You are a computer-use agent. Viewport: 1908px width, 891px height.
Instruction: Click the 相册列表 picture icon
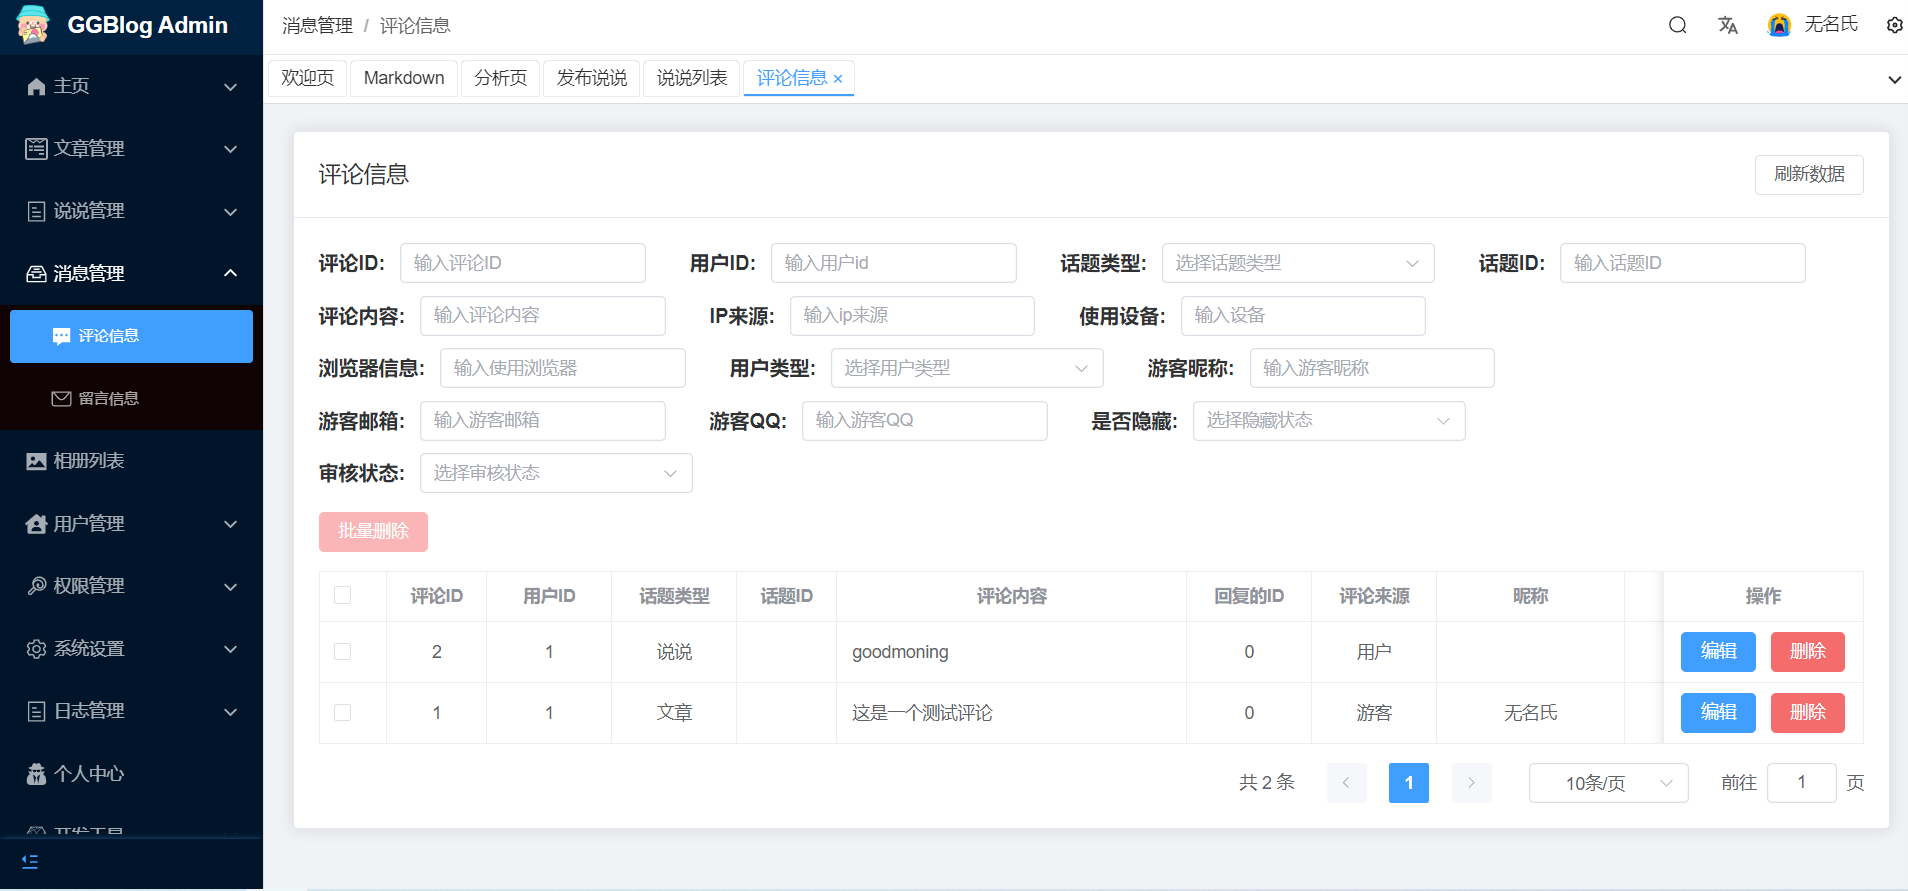pyautogui.click(x=36, y=461)
